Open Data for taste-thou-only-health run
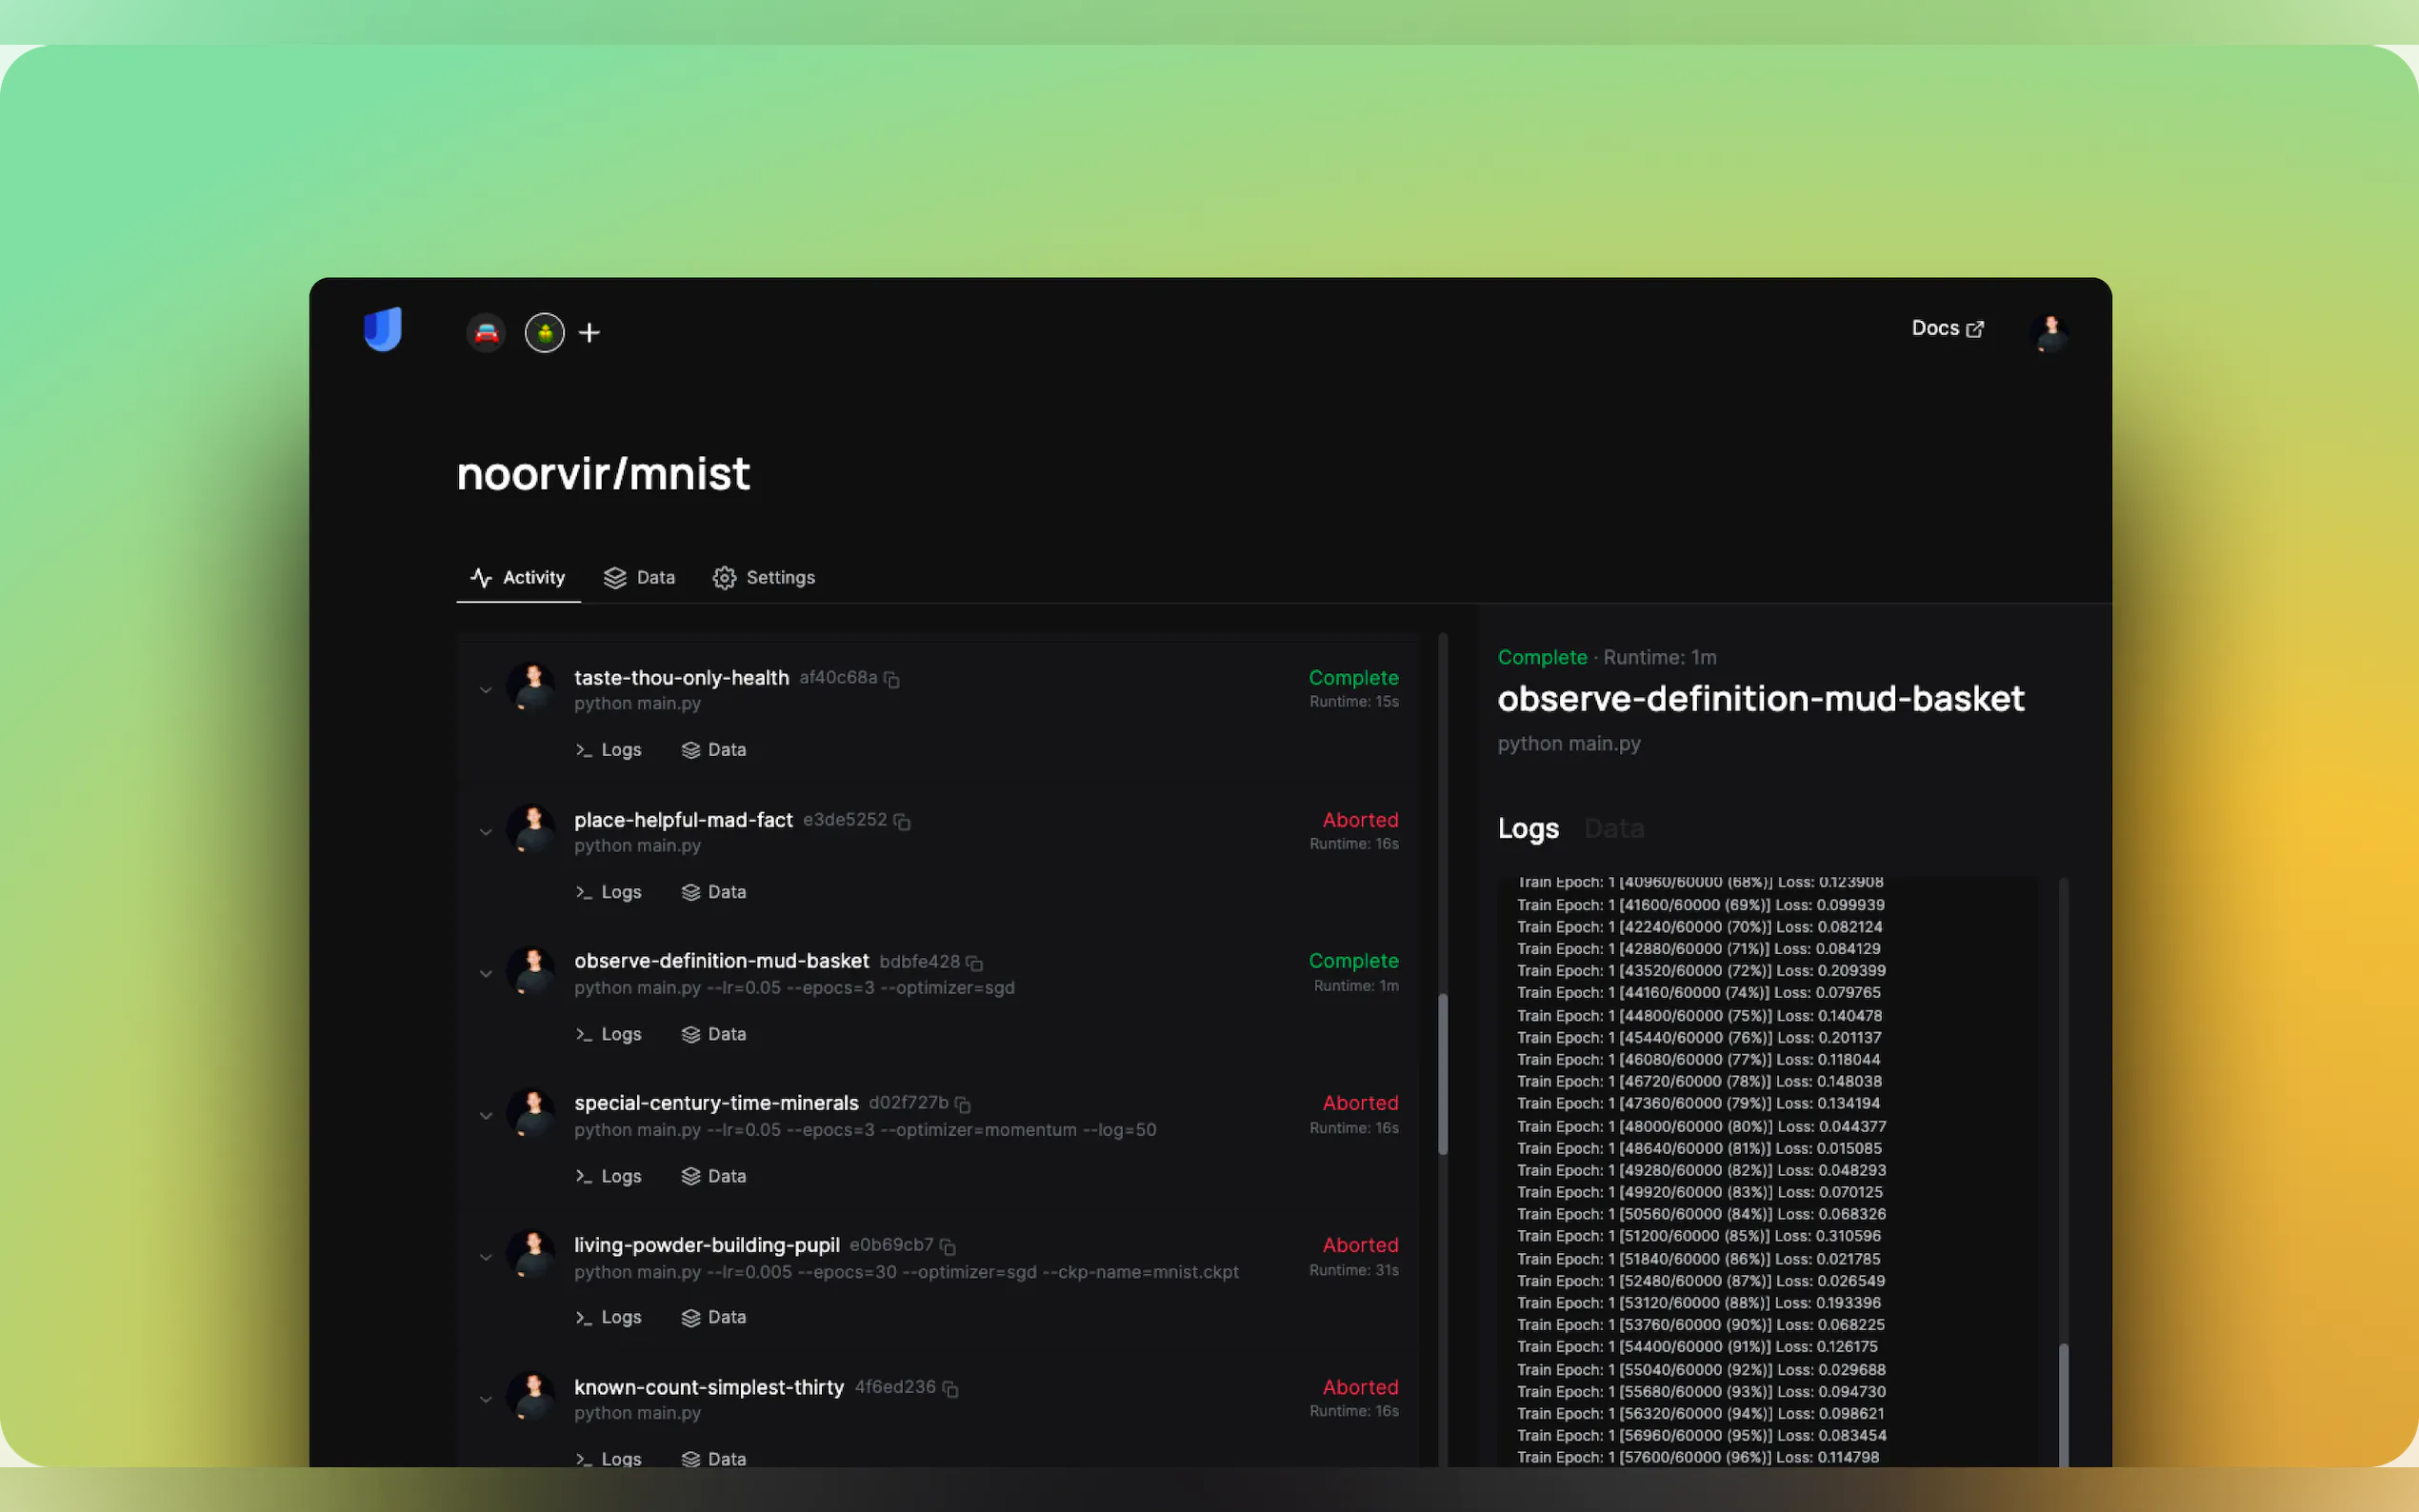2419x1512 pixels. pos(713,750)
